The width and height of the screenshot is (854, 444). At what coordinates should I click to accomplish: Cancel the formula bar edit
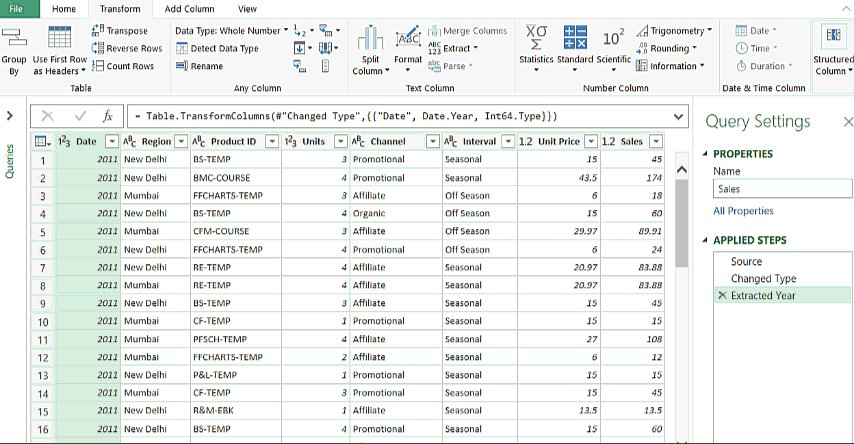pyautogui.click(x=48, y=116)
